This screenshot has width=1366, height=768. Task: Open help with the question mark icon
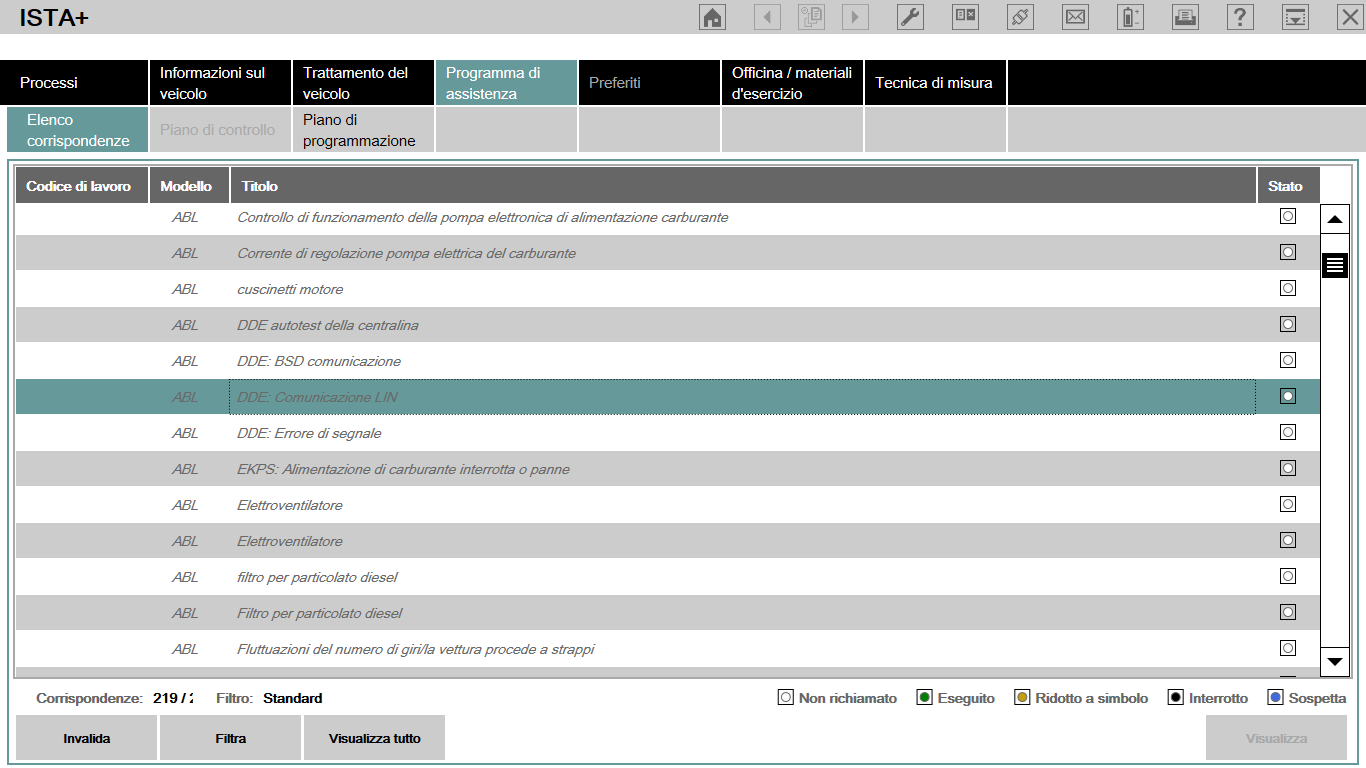(x=1240, y=17)
